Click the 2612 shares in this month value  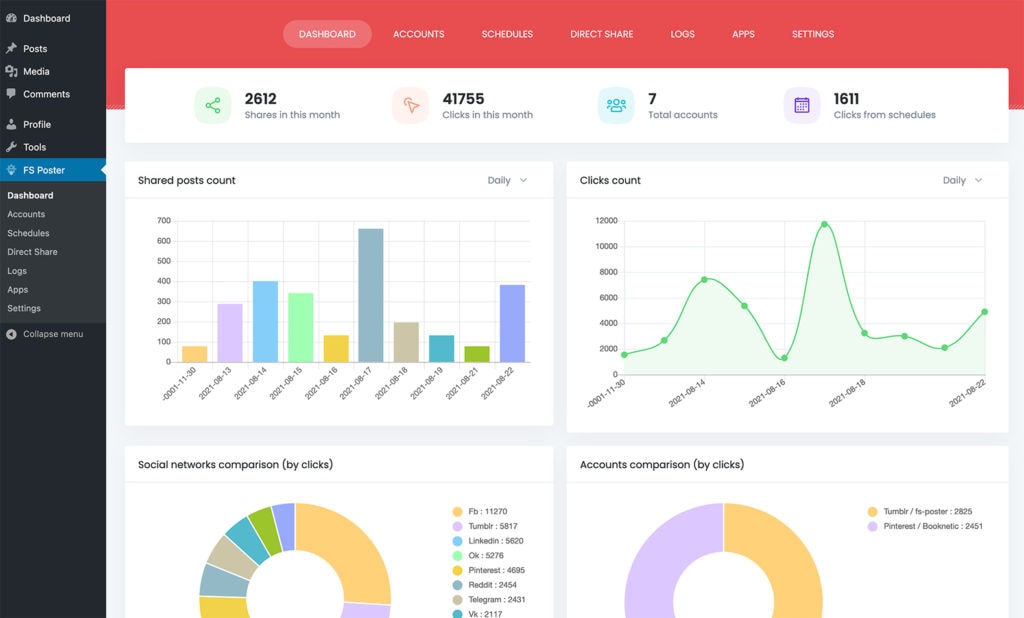261,99
